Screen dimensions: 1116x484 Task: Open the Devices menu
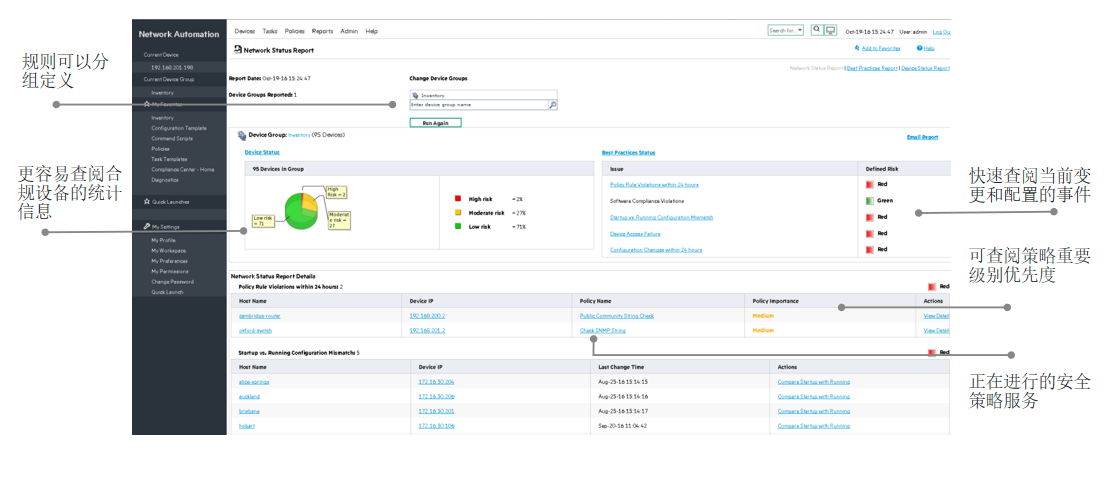coord(244,31)
